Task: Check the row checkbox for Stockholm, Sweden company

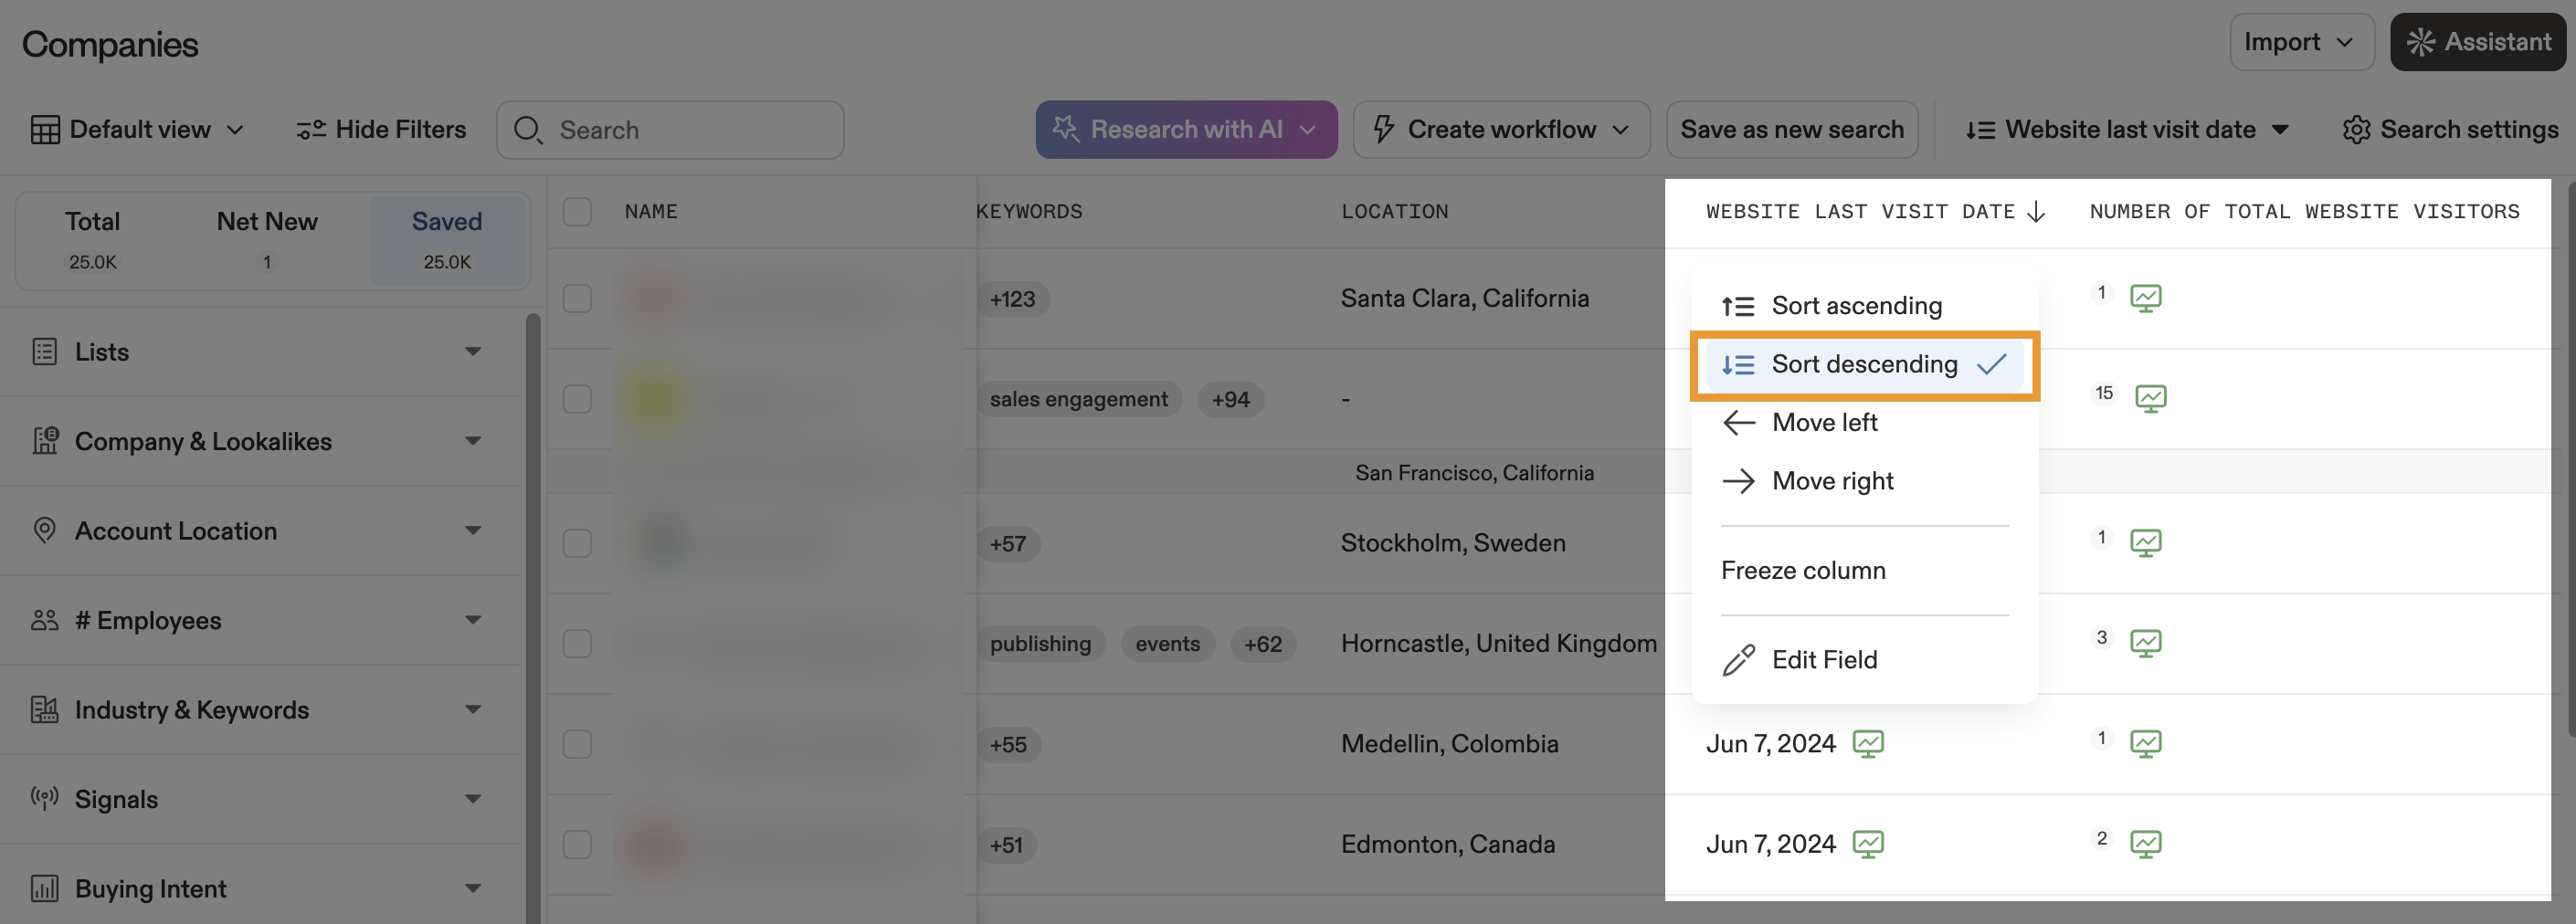Action: coord(577,543)
